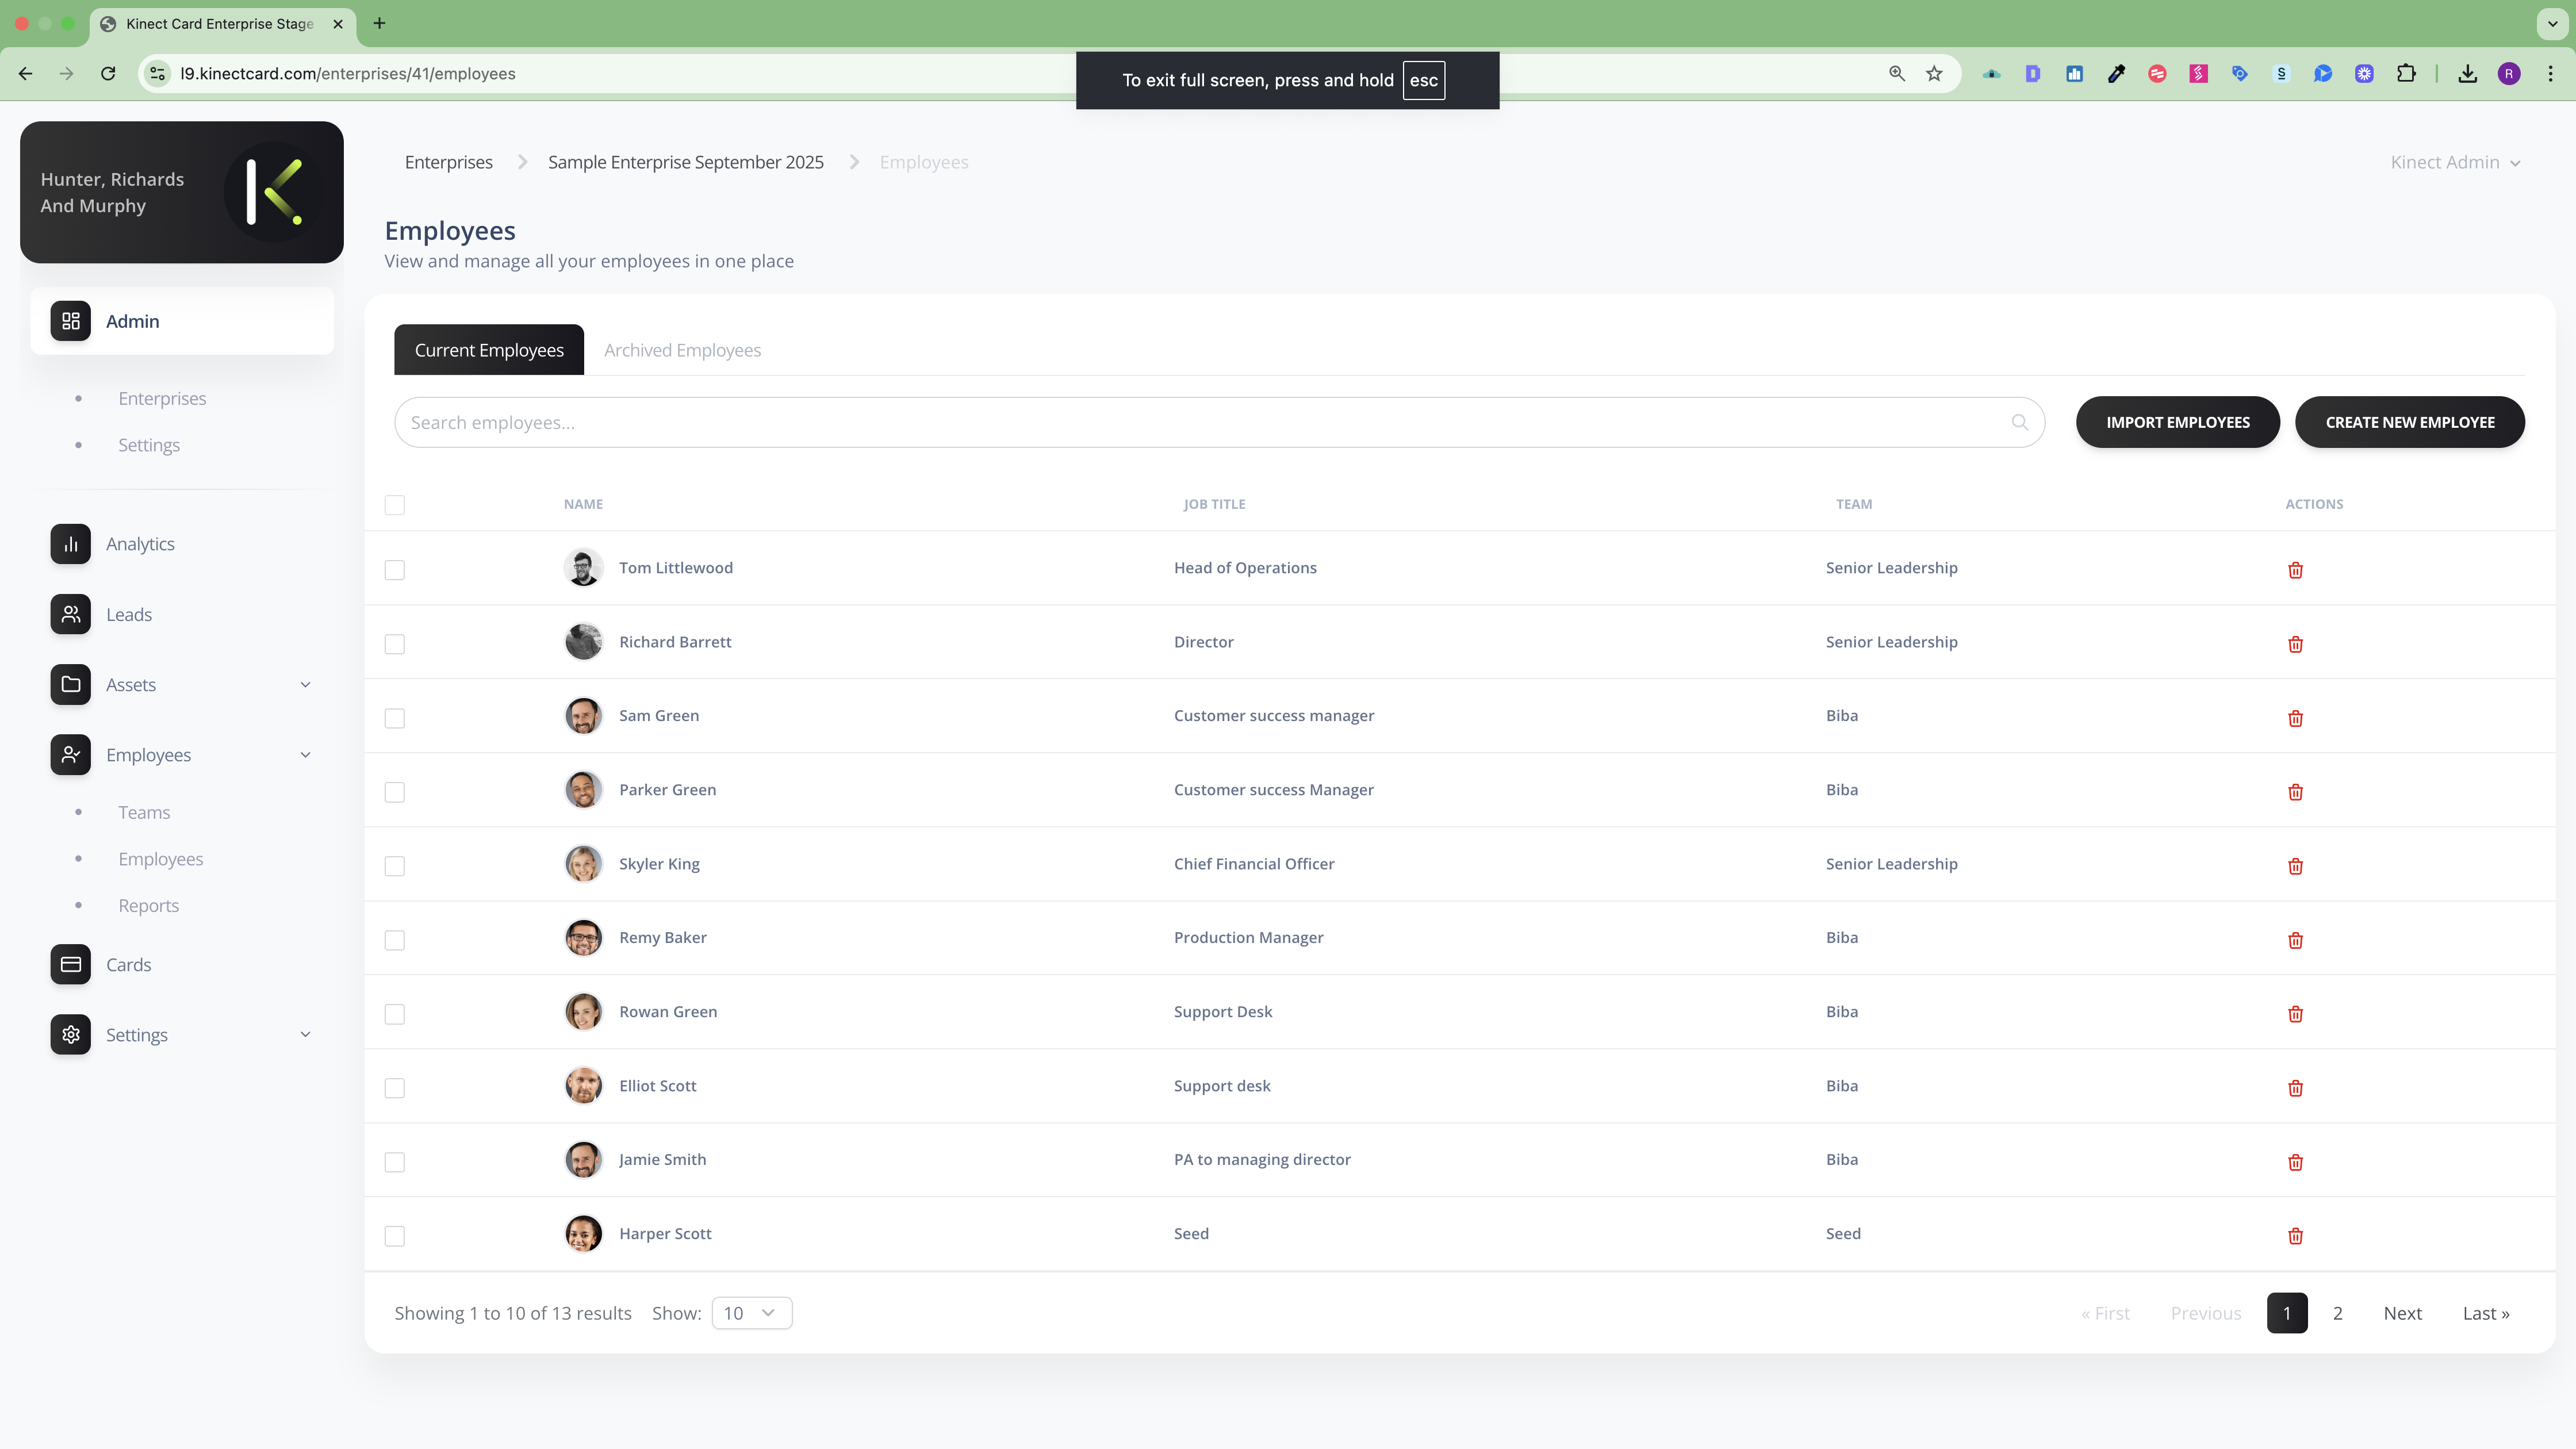
Task: Check the box for Richard Barrett
Action: point(395,644)
